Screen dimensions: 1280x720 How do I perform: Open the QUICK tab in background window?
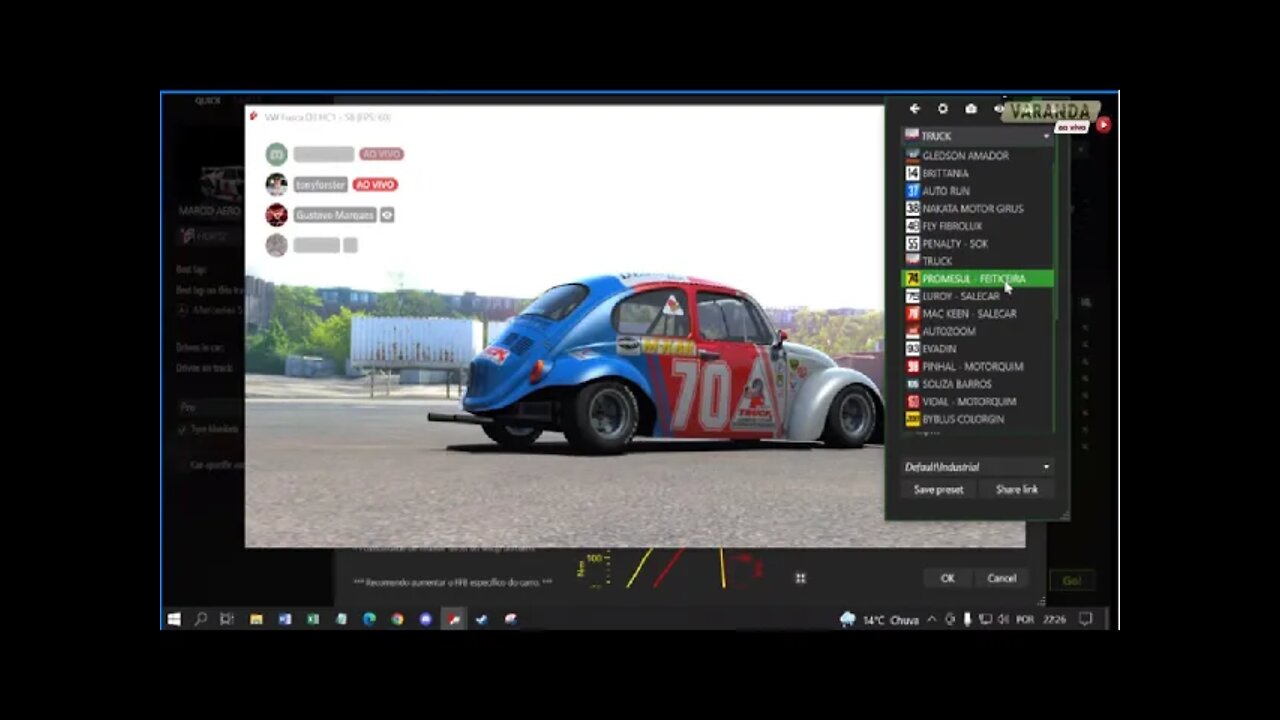pos(208,101)
